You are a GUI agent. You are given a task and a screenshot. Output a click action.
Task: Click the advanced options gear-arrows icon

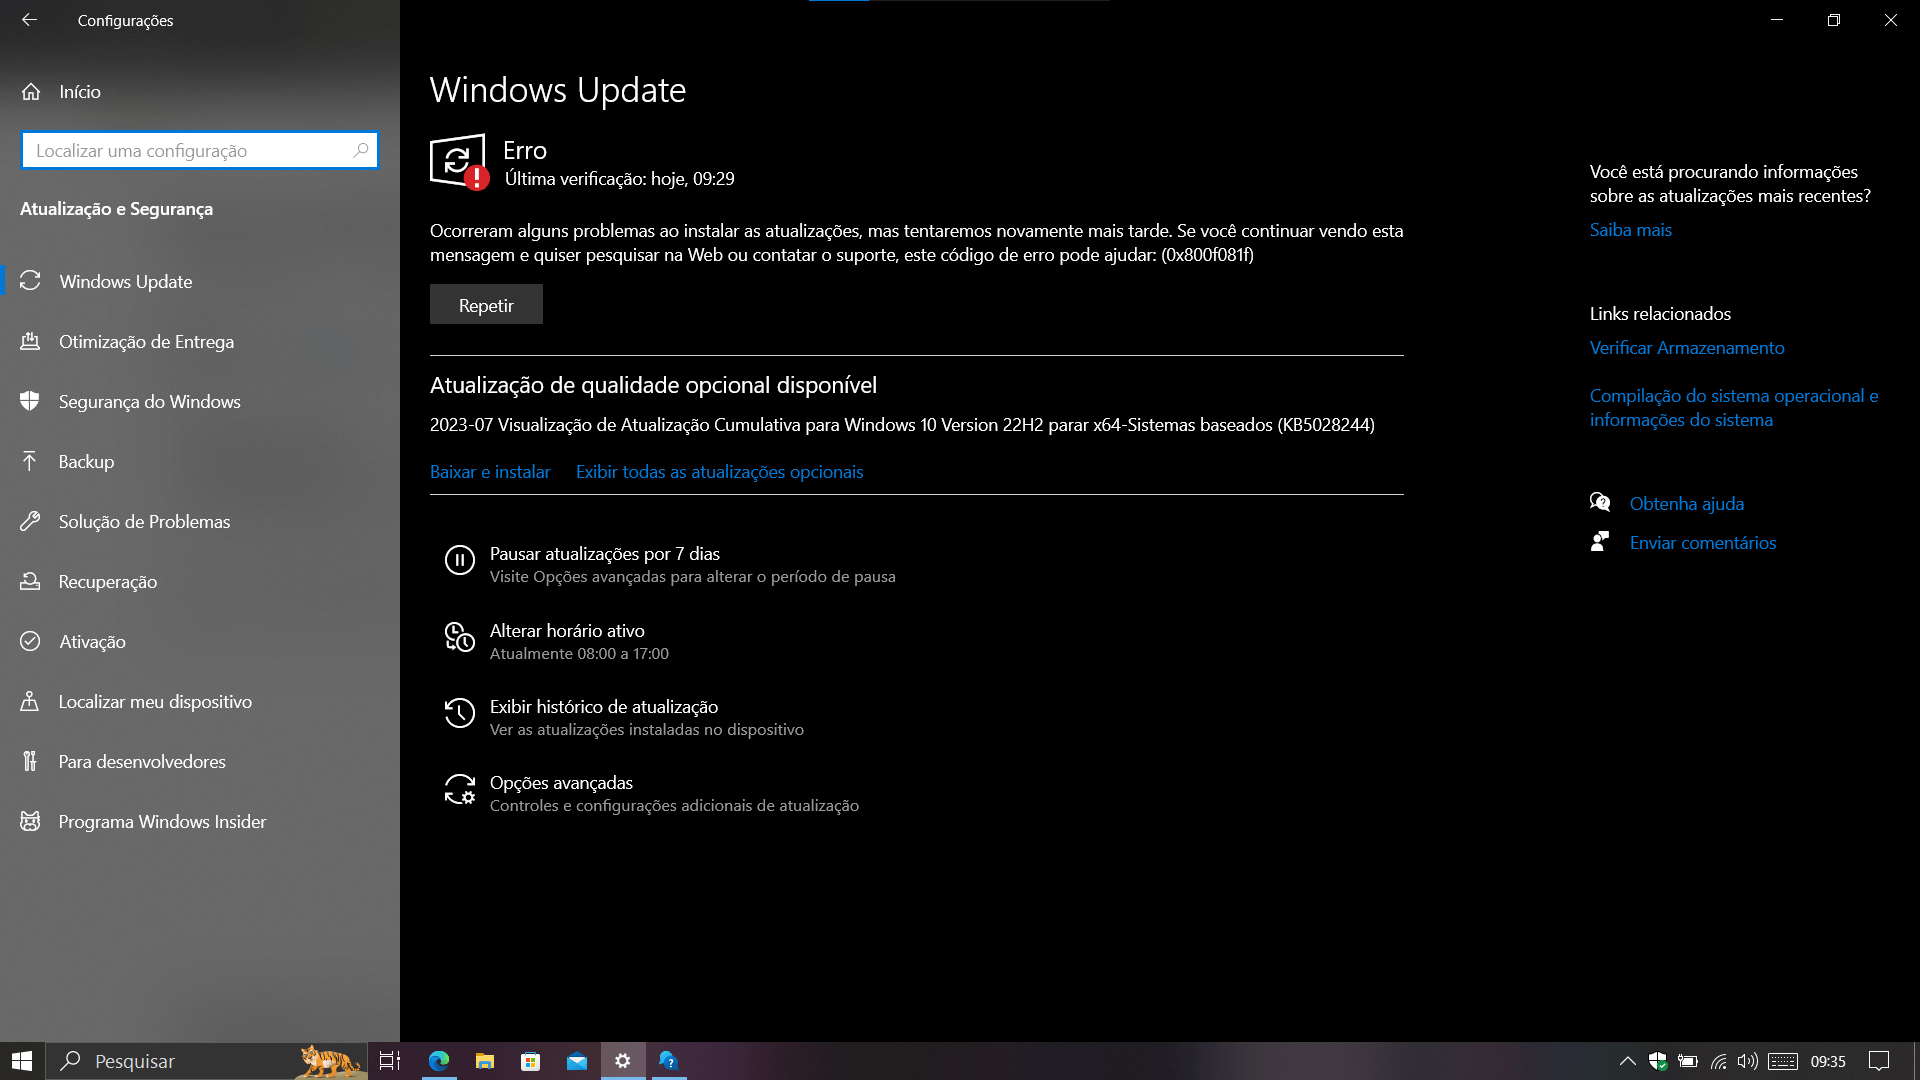point(459,790)
